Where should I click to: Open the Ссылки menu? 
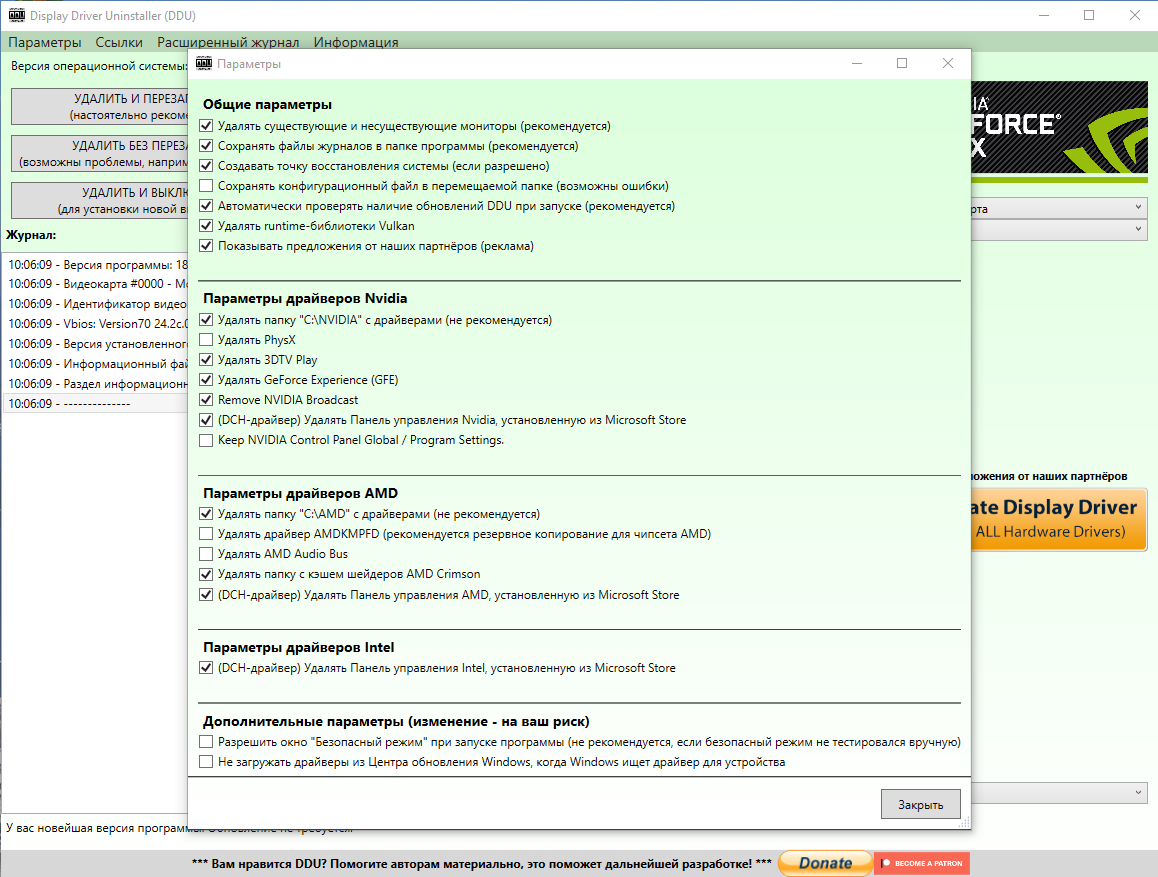point(119,42)
